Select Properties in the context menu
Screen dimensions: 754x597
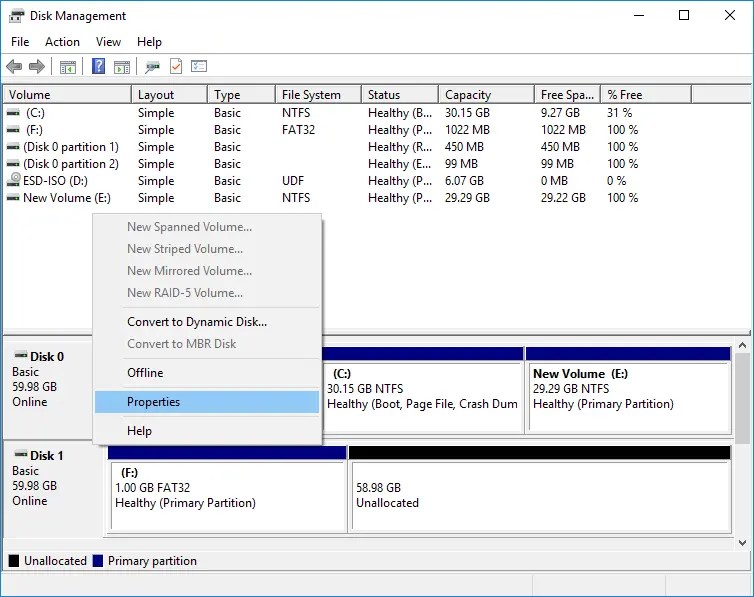coord(153,402)
